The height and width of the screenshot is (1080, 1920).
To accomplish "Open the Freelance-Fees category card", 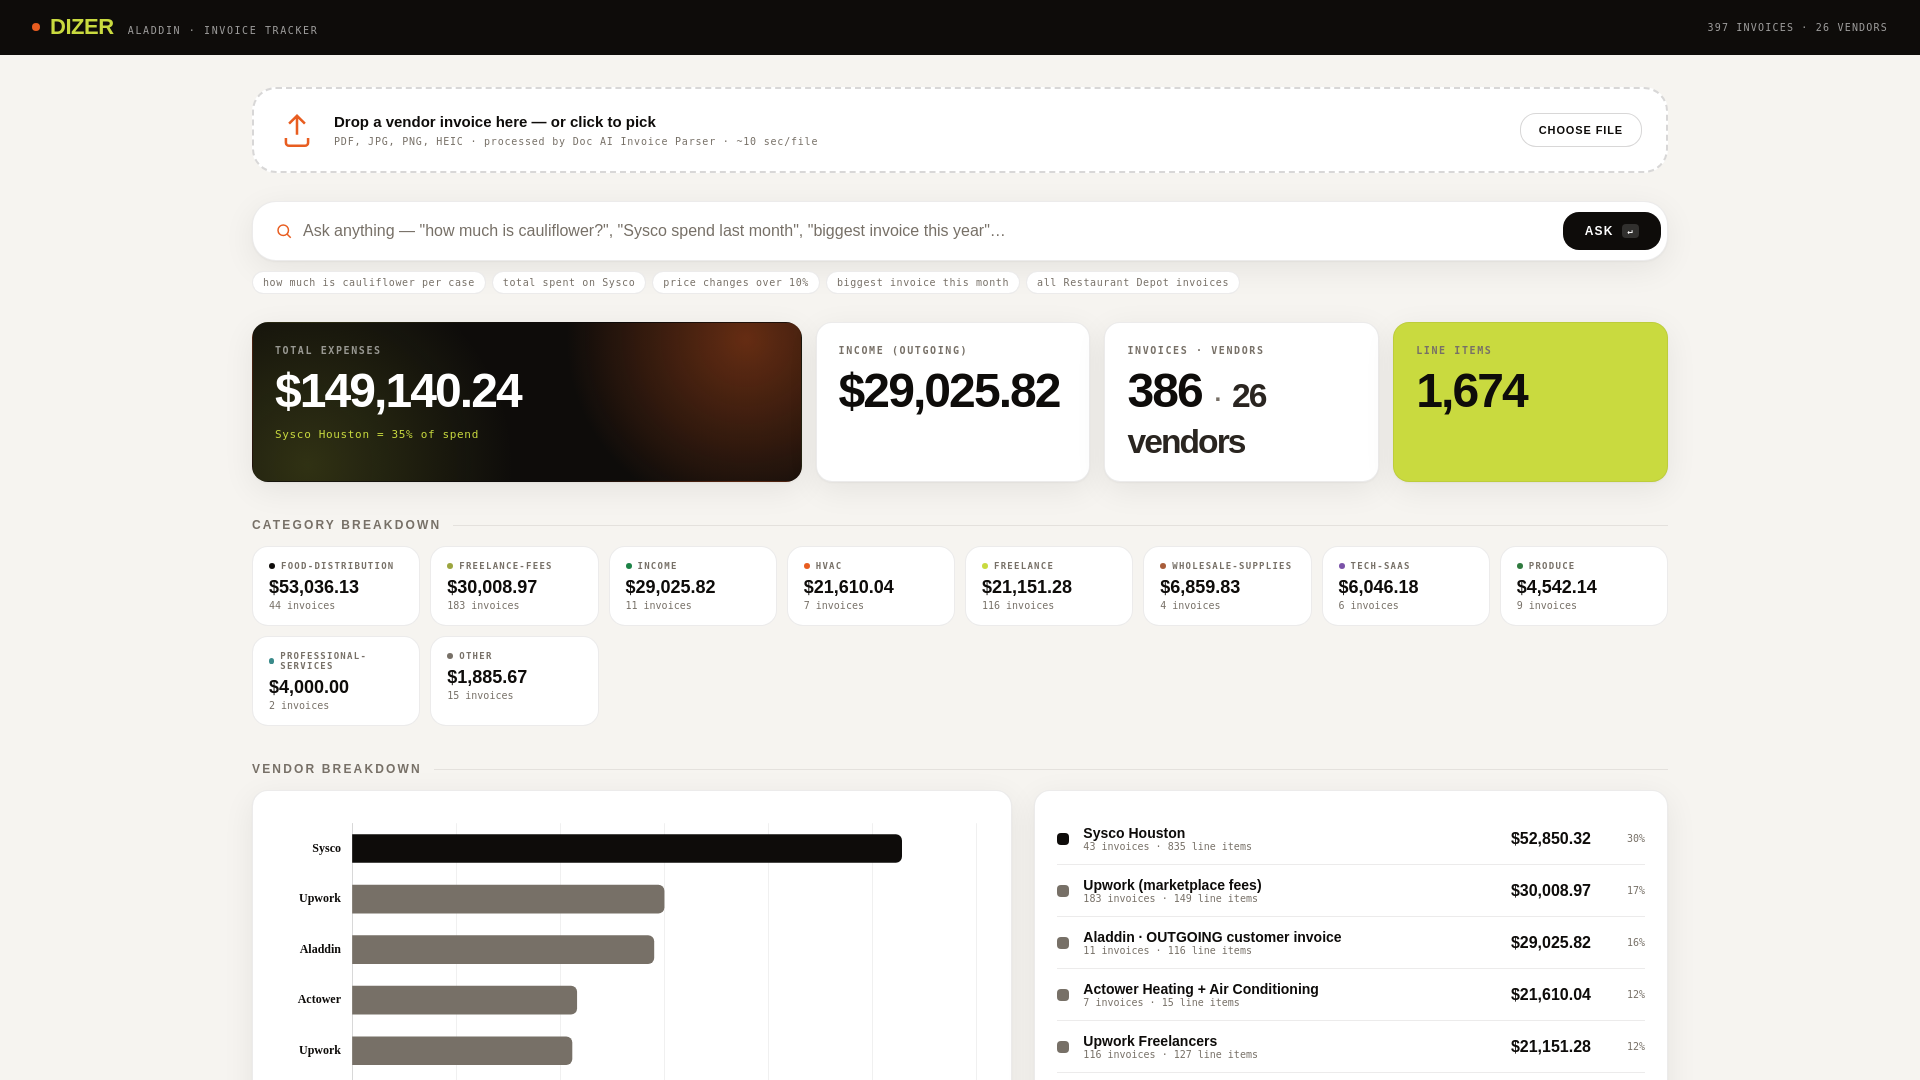I will pos(514,586).
